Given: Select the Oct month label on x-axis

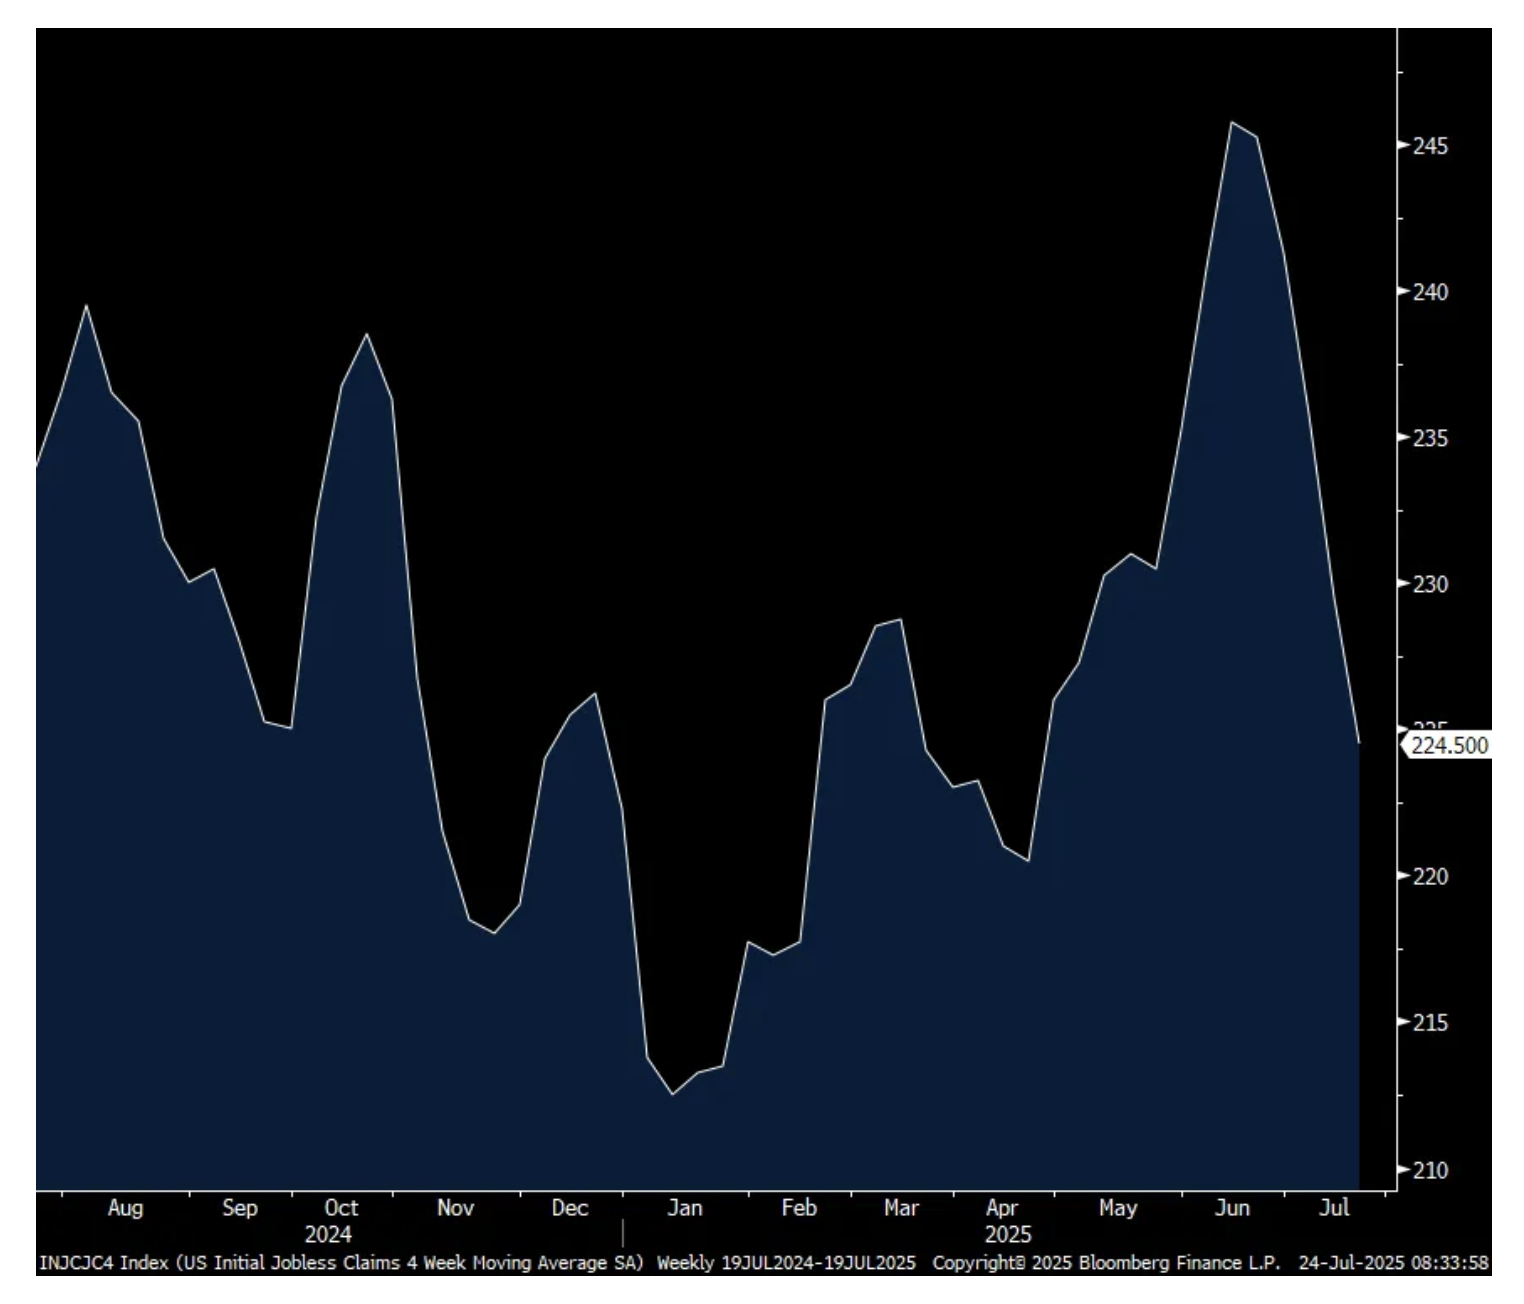Looking at the screenshot, I should tap(341, 1208).
